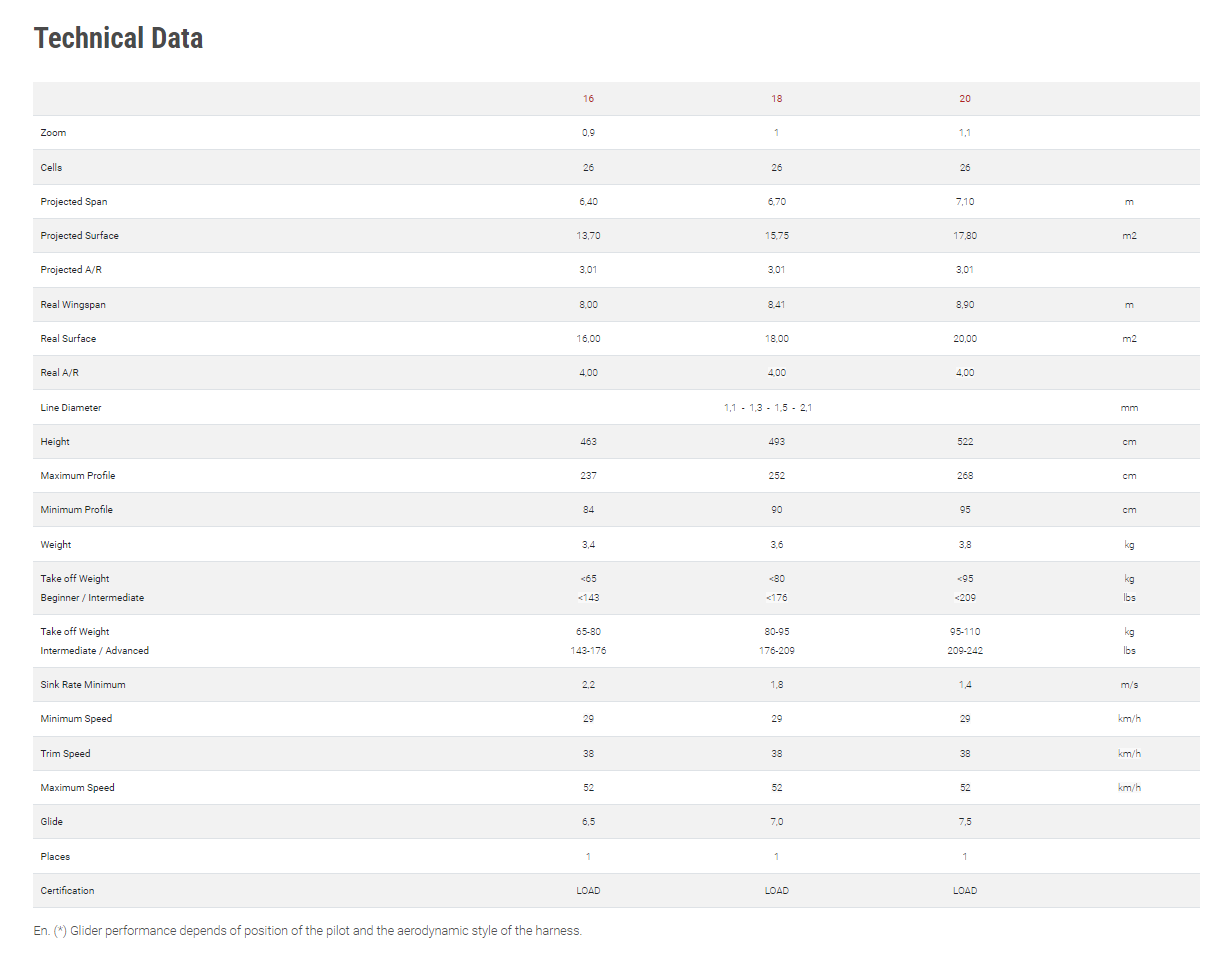Click the glide value 7,5
The width and height of the screenshot is (1224, 964).
click(964, 822)
